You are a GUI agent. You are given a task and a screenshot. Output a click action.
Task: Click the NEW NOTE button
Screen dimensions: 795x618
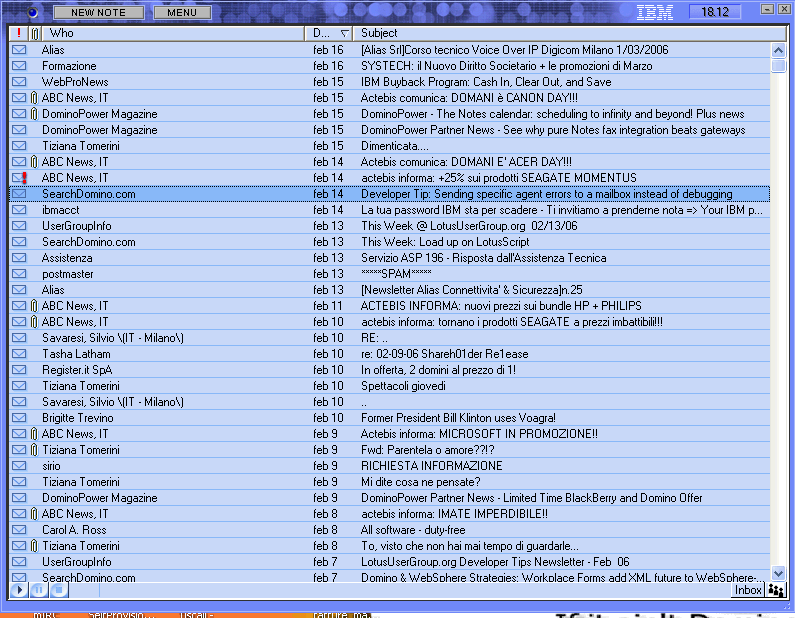click(x=98, y=12)
